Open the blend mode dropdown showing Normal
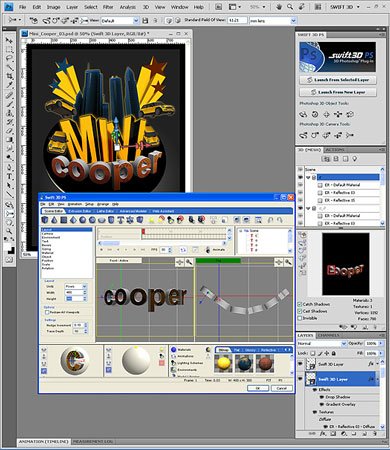390x450 pixels. coord(322,343)
